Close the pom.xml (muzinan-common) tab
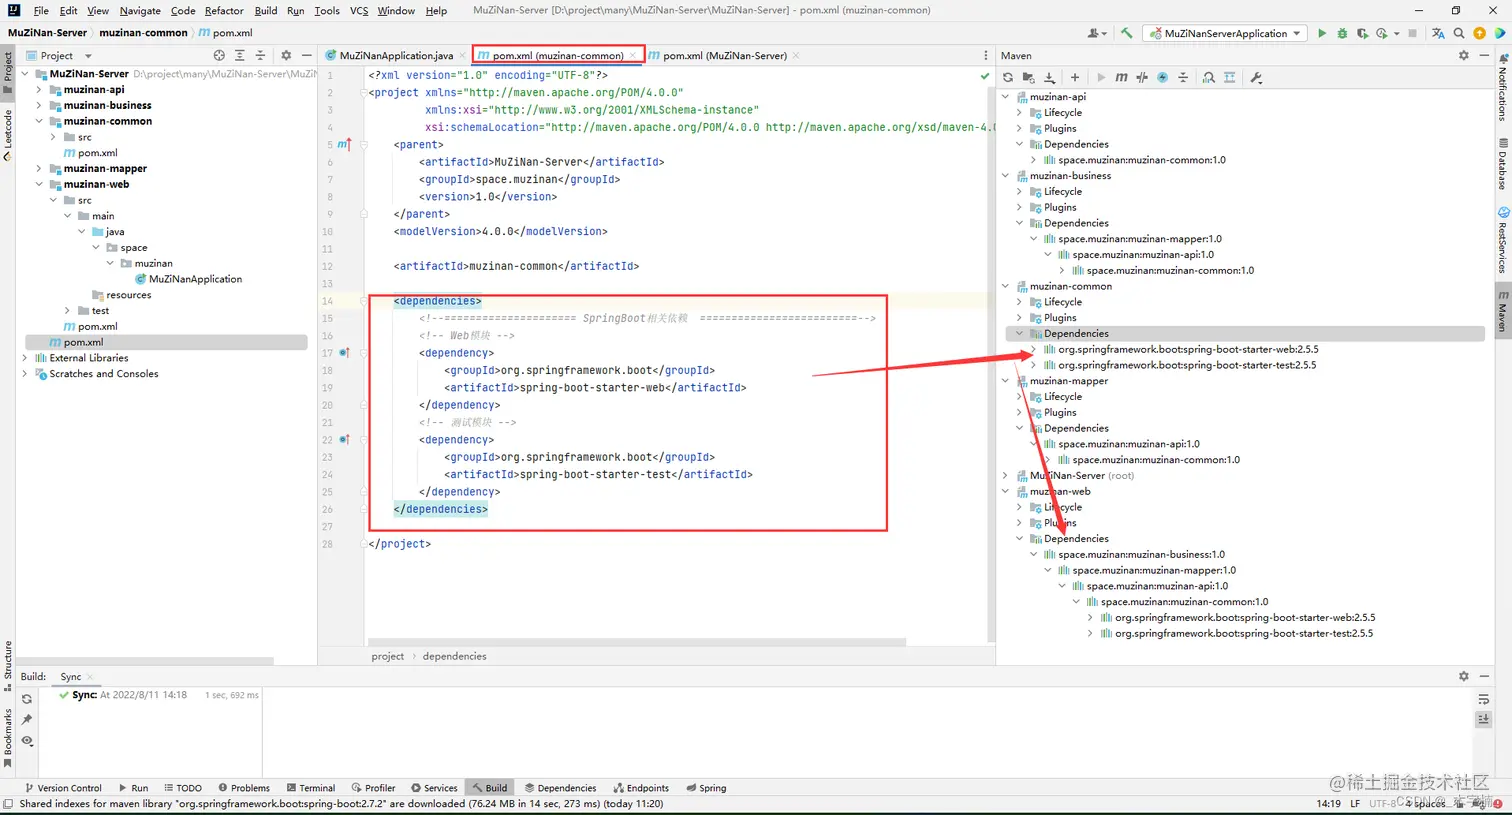 (x=633, y=55)
